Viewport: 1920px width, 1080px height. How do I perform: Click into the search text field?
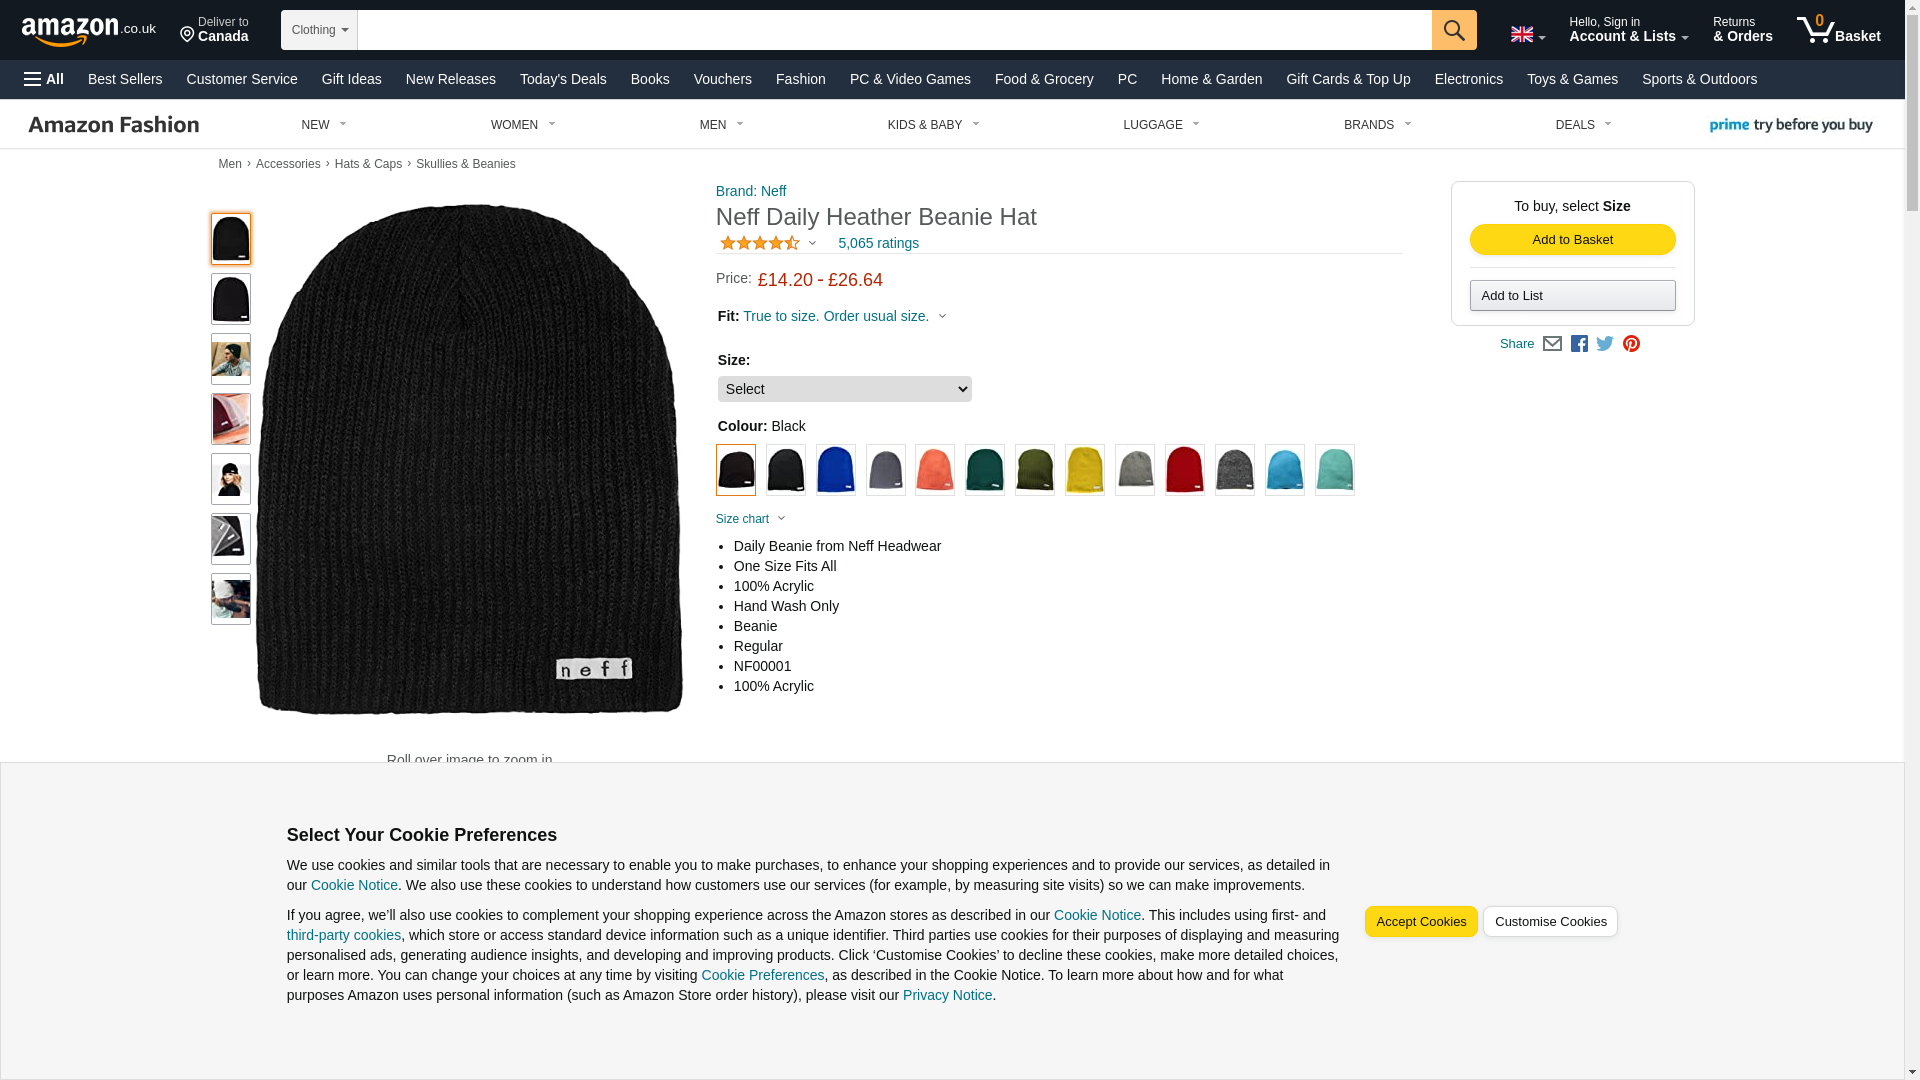[x=893, y=30]
